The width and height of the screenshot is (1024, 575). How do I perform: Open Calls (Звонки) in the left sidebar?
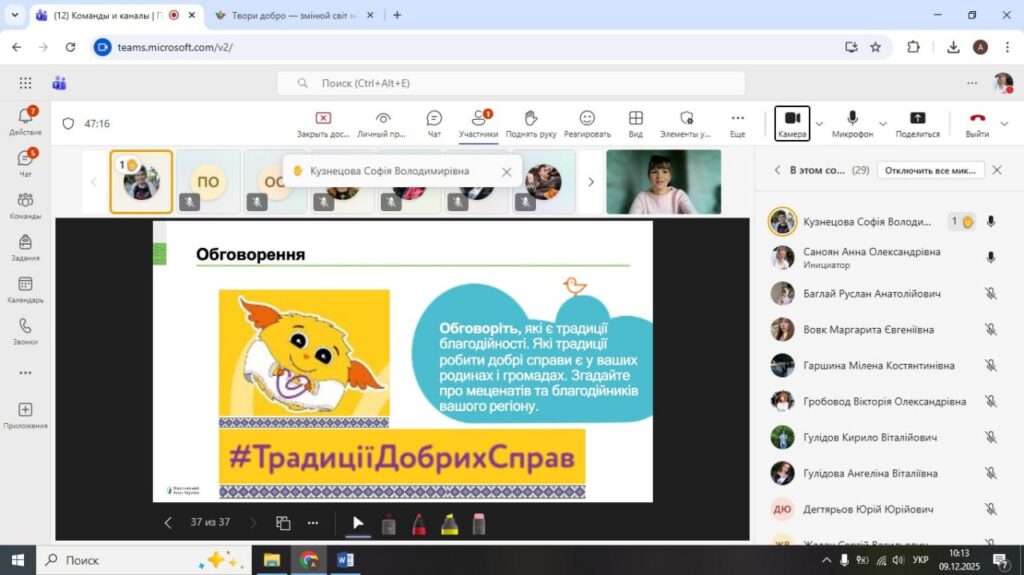coord(25,332)
